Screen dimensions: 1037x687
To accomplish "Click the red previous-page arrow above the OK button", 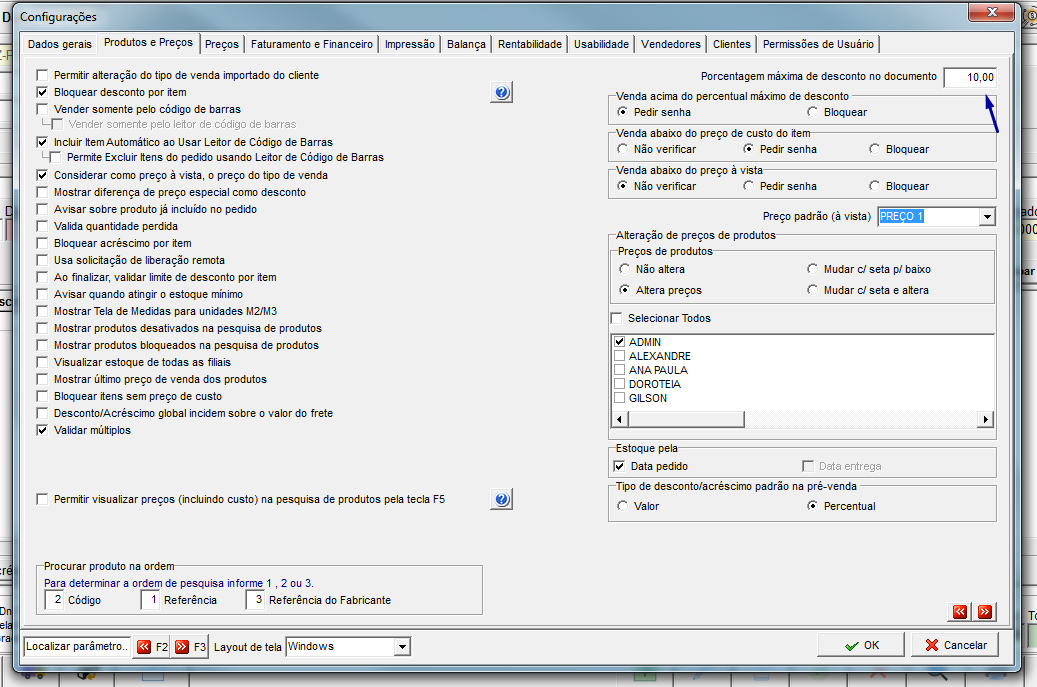I will pos(960,612).
